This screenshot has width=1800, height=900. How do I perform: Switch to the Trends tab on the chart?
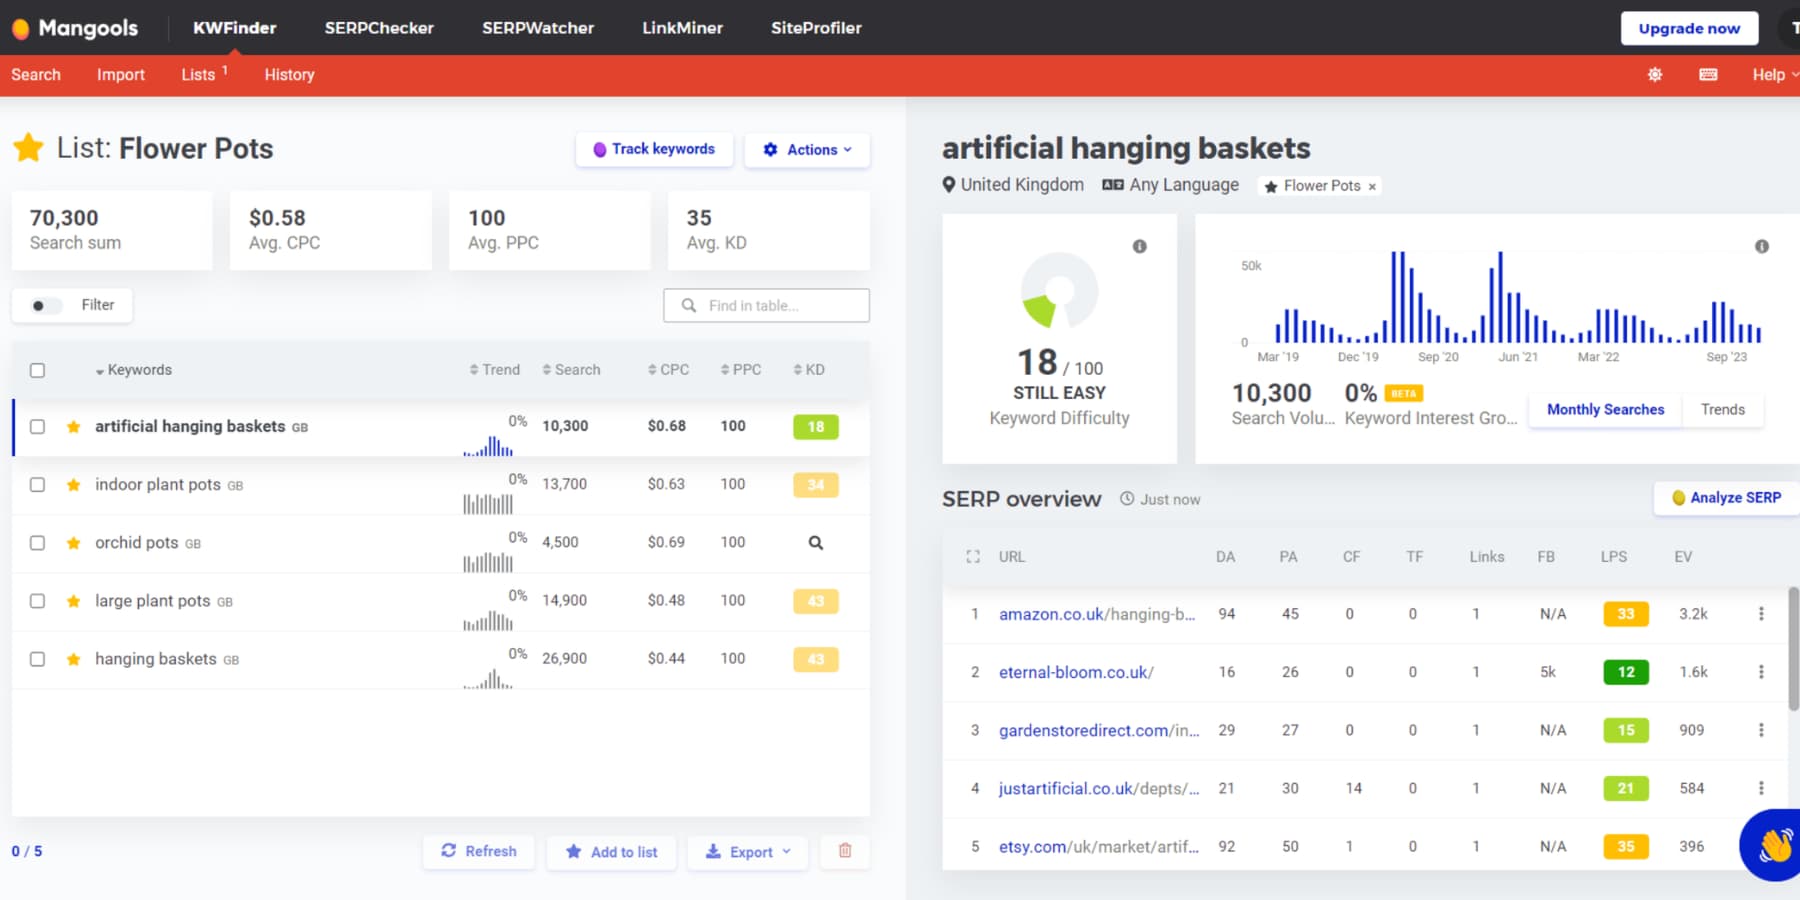pyautogui.click(x=1722, y=409)
